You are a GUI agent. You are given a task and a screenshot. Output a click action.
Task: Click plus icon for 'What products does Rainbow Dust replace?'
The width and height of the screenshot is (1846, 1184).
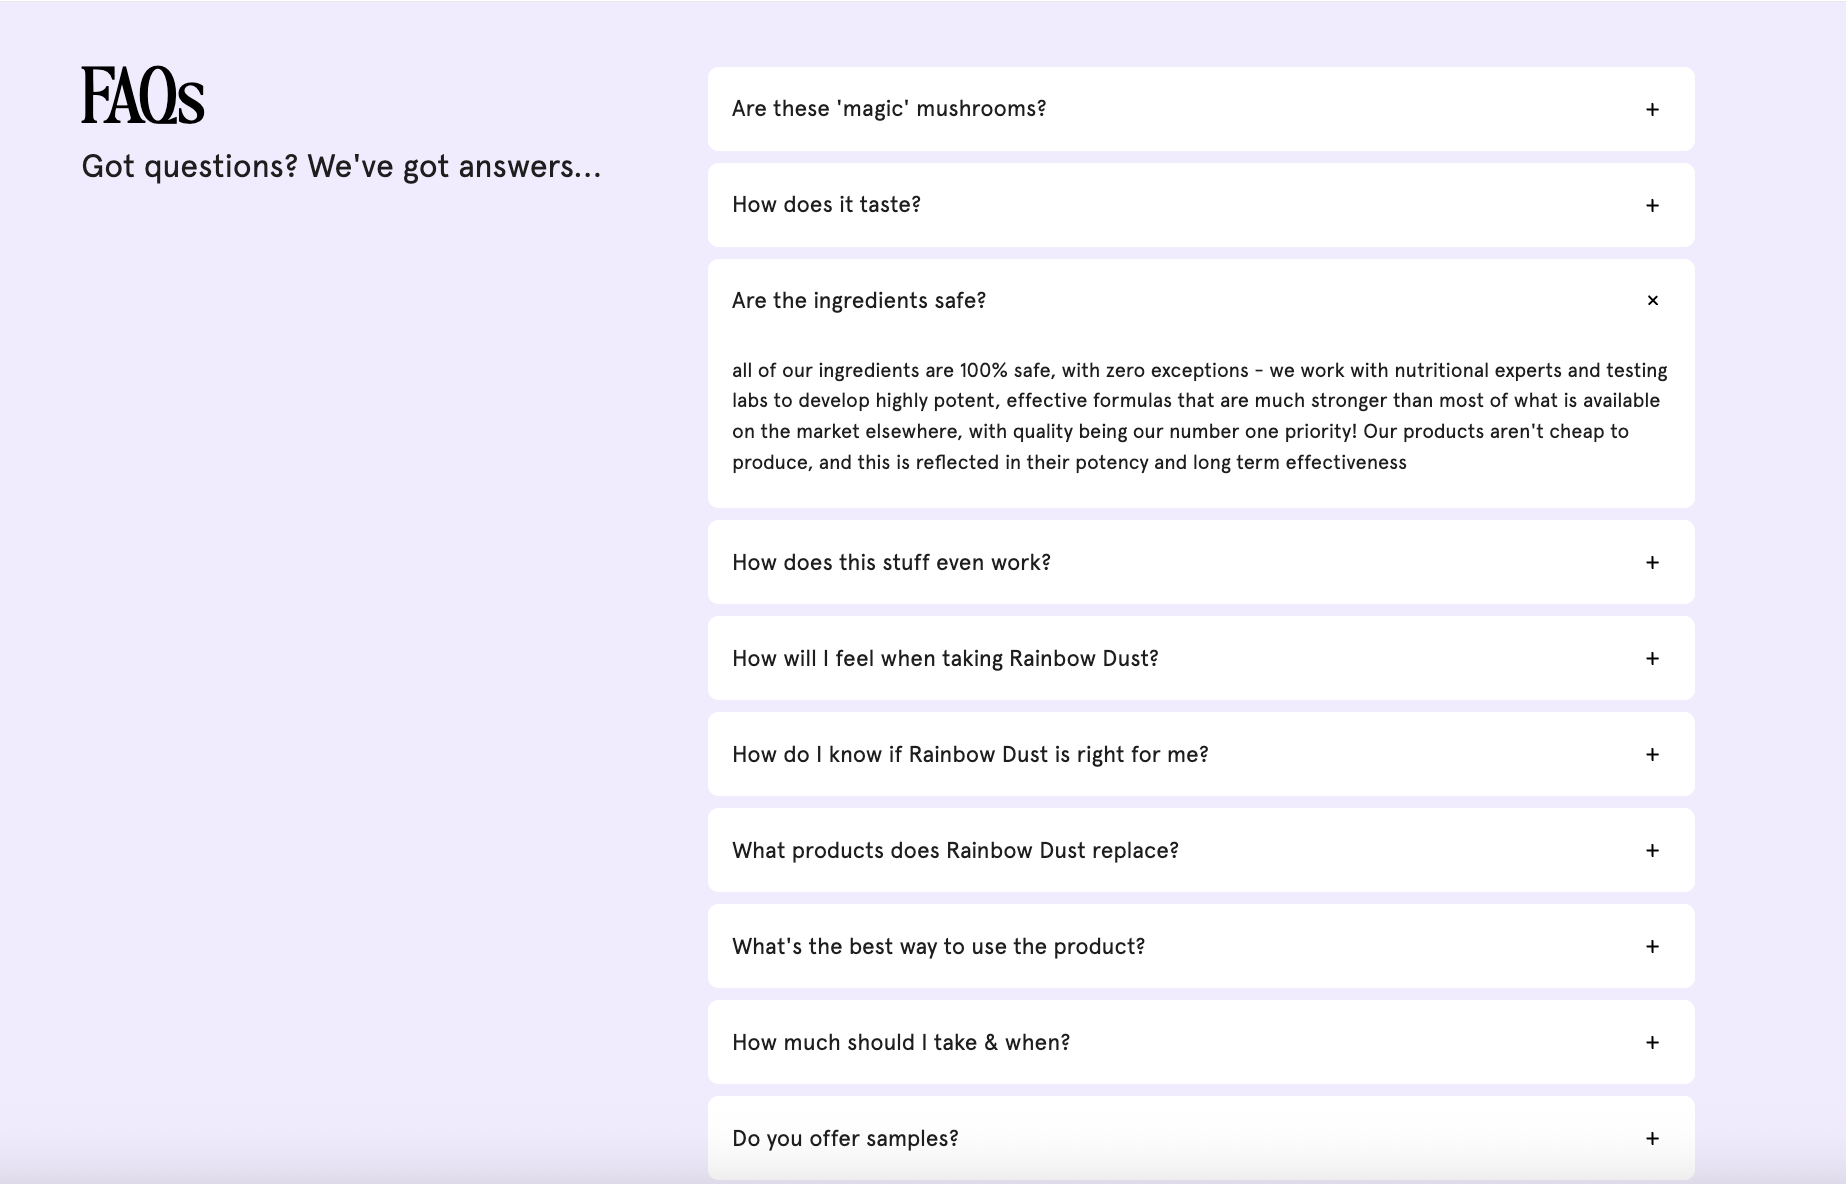tap(1652, 851)
